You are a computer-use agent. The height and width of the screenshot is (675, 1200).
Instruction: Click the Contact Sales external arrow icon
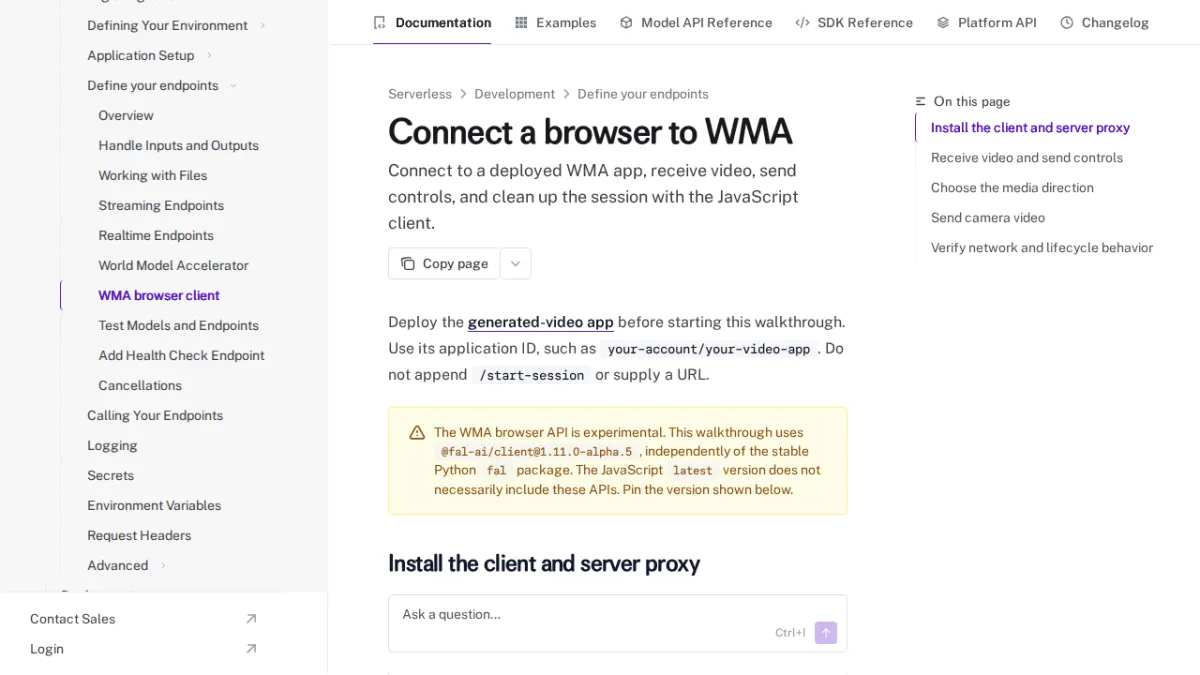[x=251, y=619]
